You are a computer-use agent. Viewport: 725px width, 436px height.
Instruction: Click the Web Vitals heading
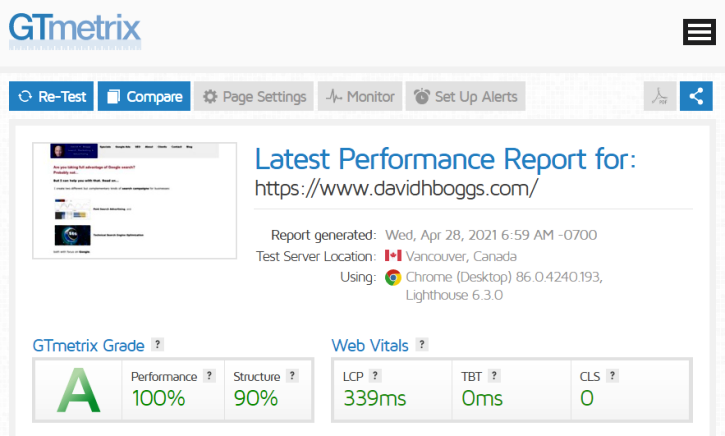point(370,346)
